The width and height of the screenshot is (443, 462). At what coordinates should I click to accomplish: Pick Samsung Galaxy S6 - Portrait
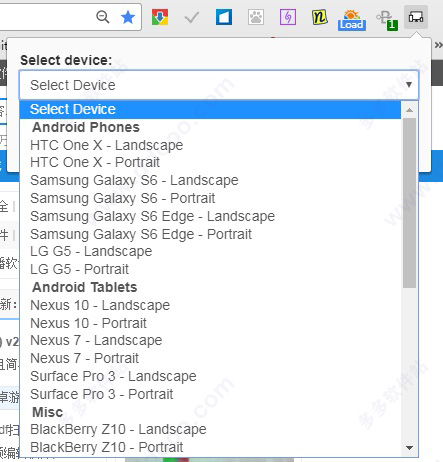click(x=210, y=198)
